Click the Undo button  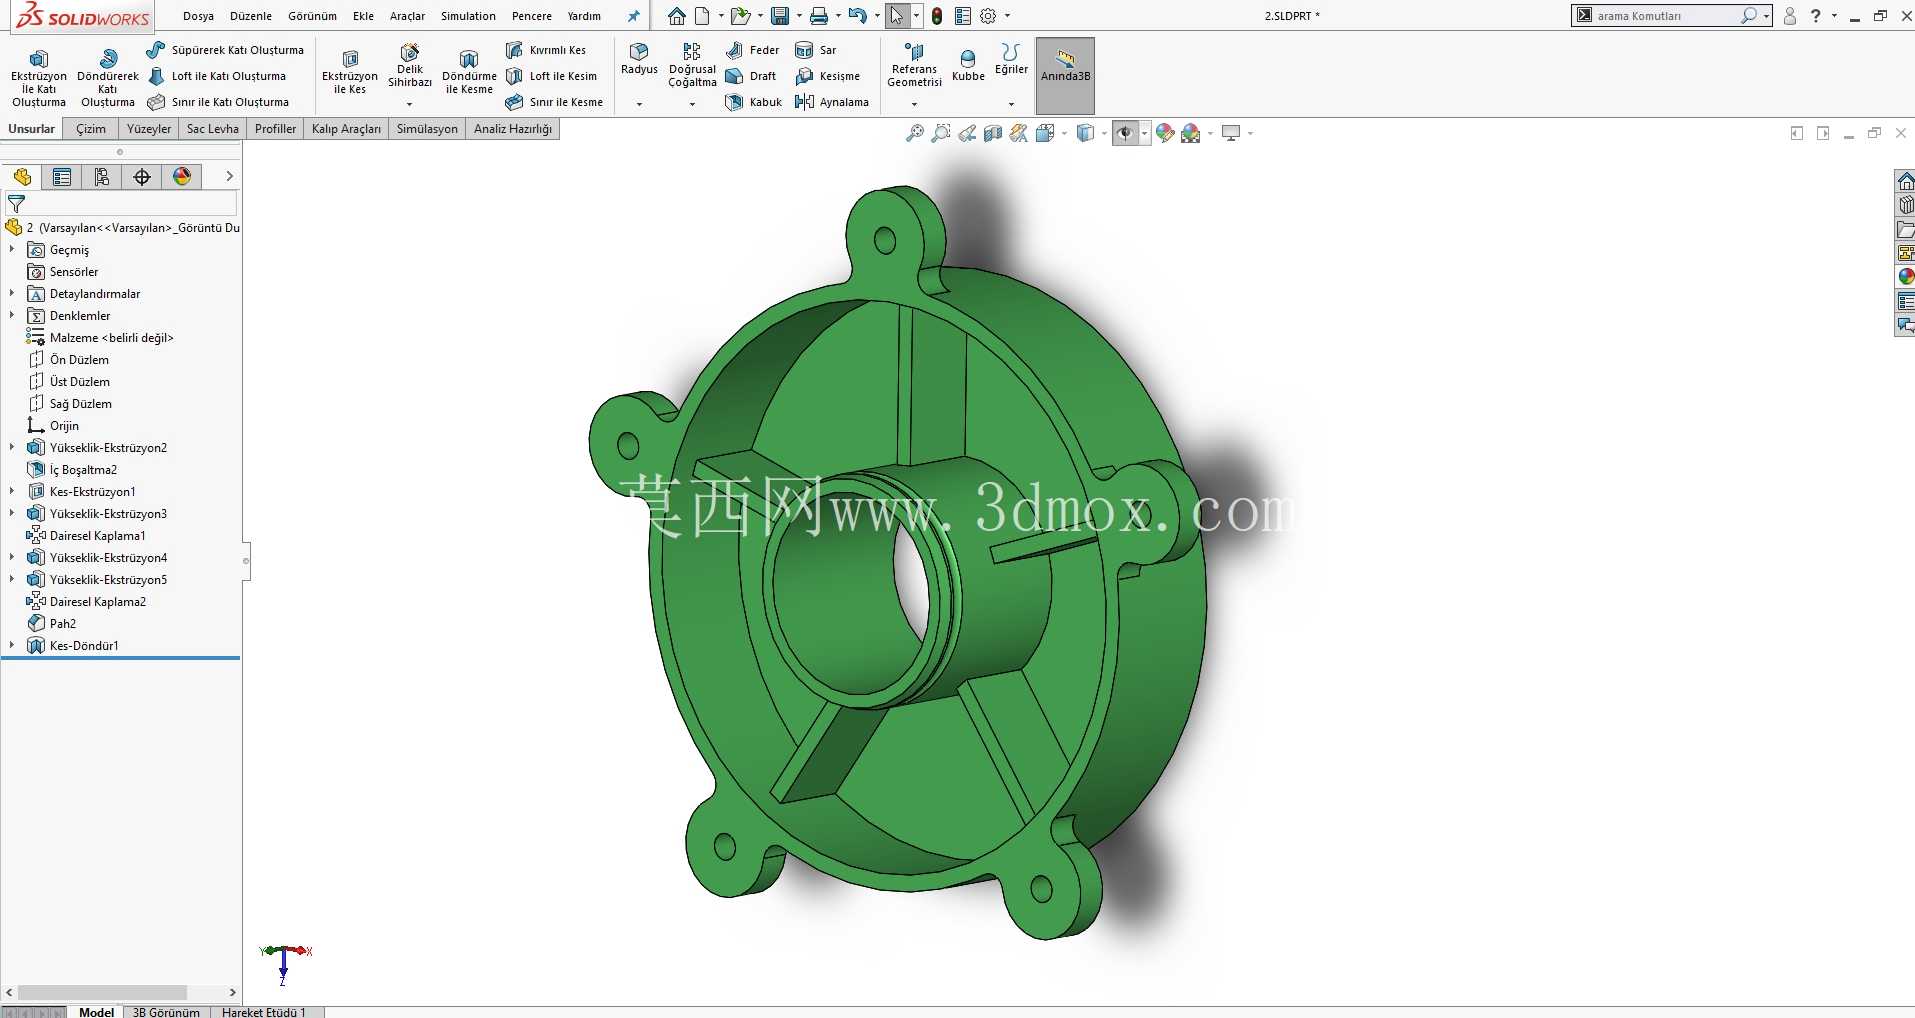point(857,16)
